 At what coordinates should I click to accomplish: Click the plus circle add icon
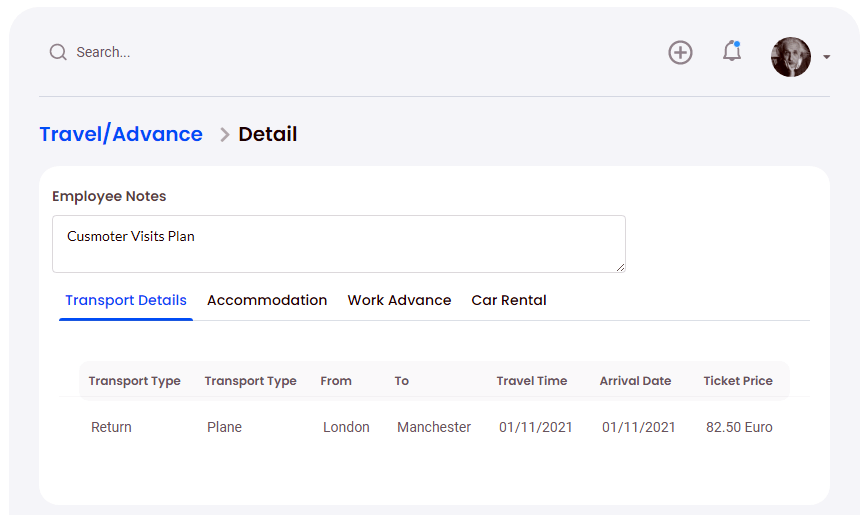coord(680,53)
